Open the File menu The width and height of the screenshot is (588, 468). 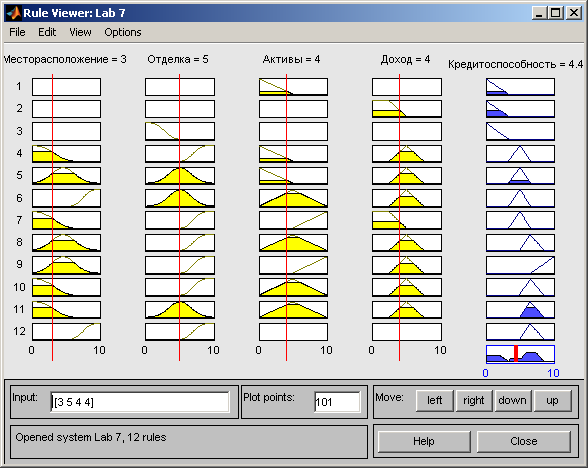(17, 32)
